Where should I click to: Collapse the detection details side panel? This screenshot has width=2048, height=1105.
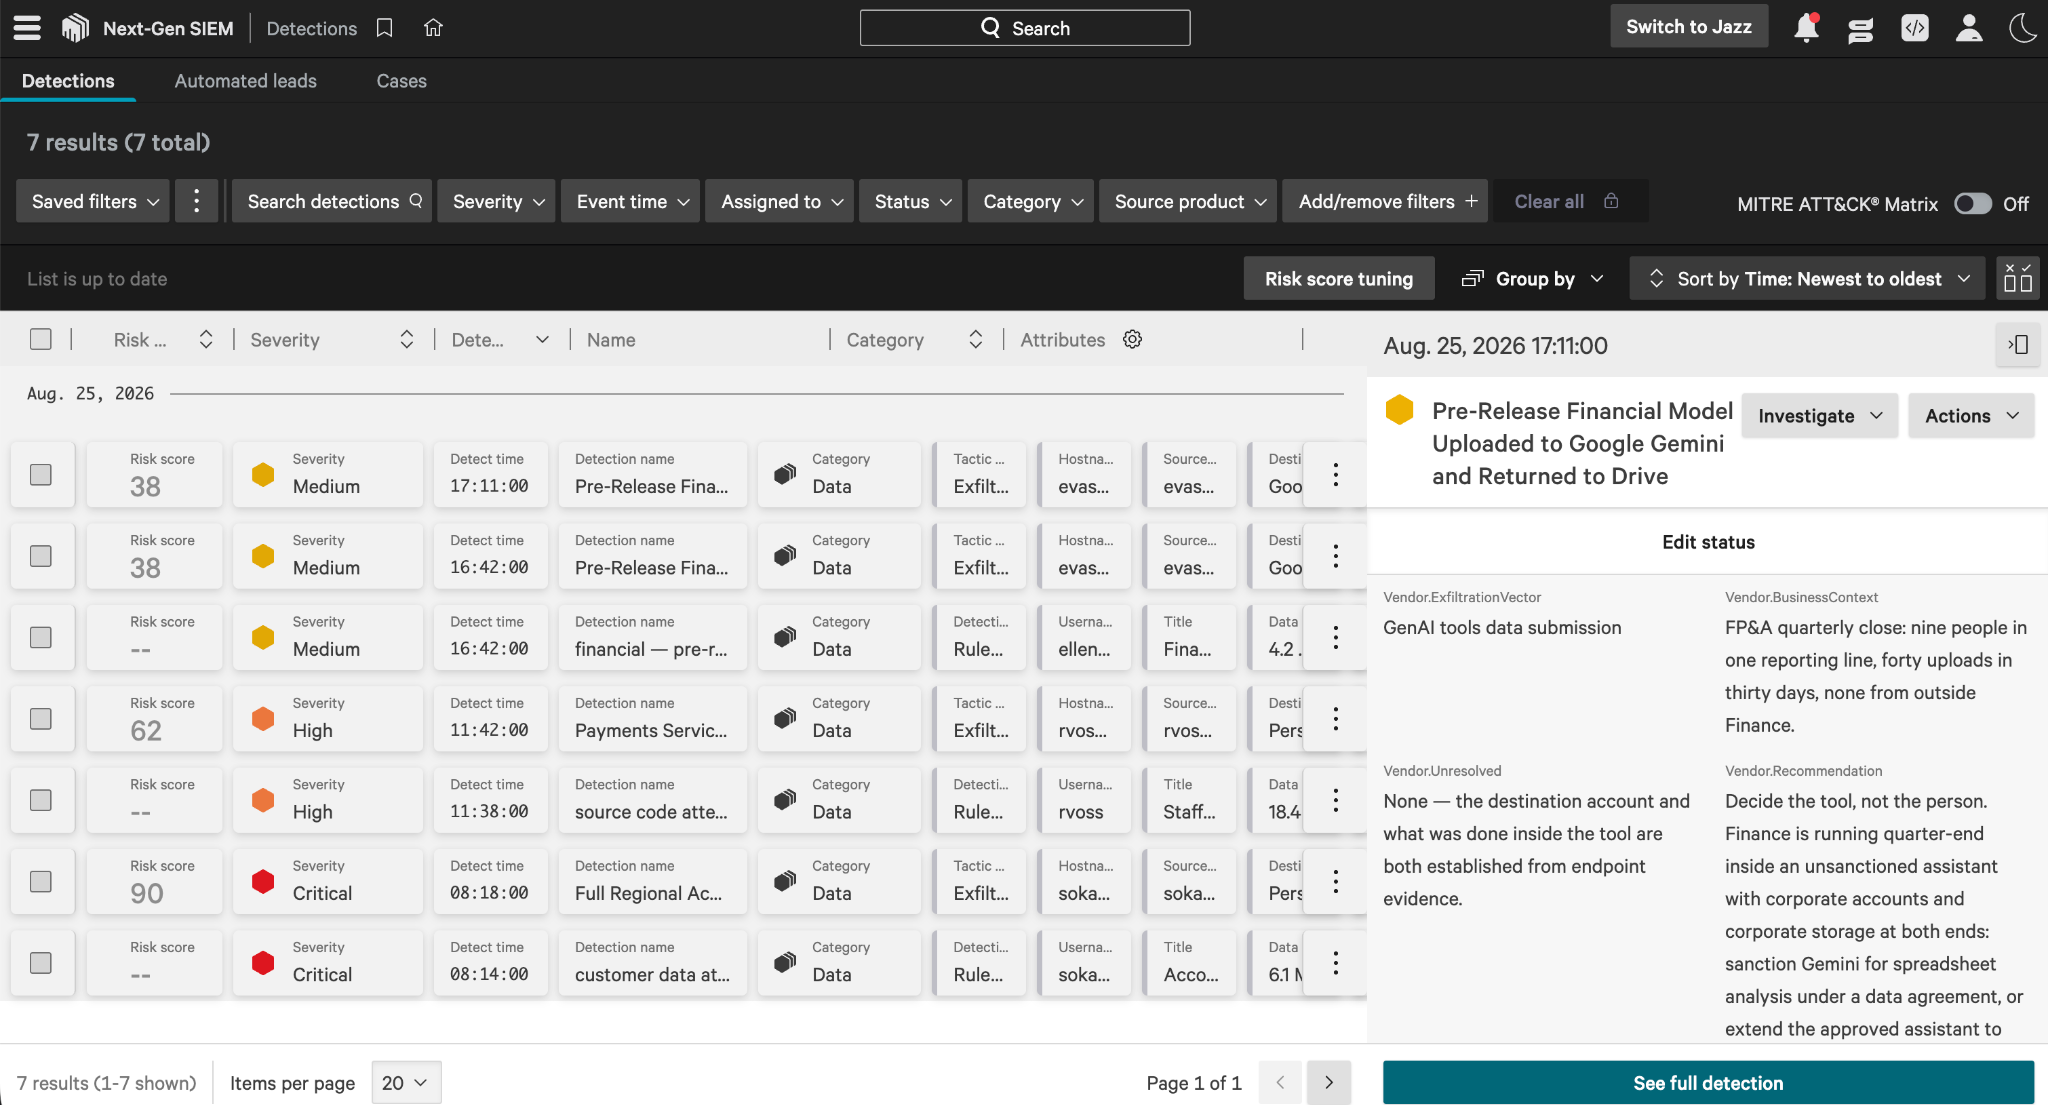[2018, 345]
